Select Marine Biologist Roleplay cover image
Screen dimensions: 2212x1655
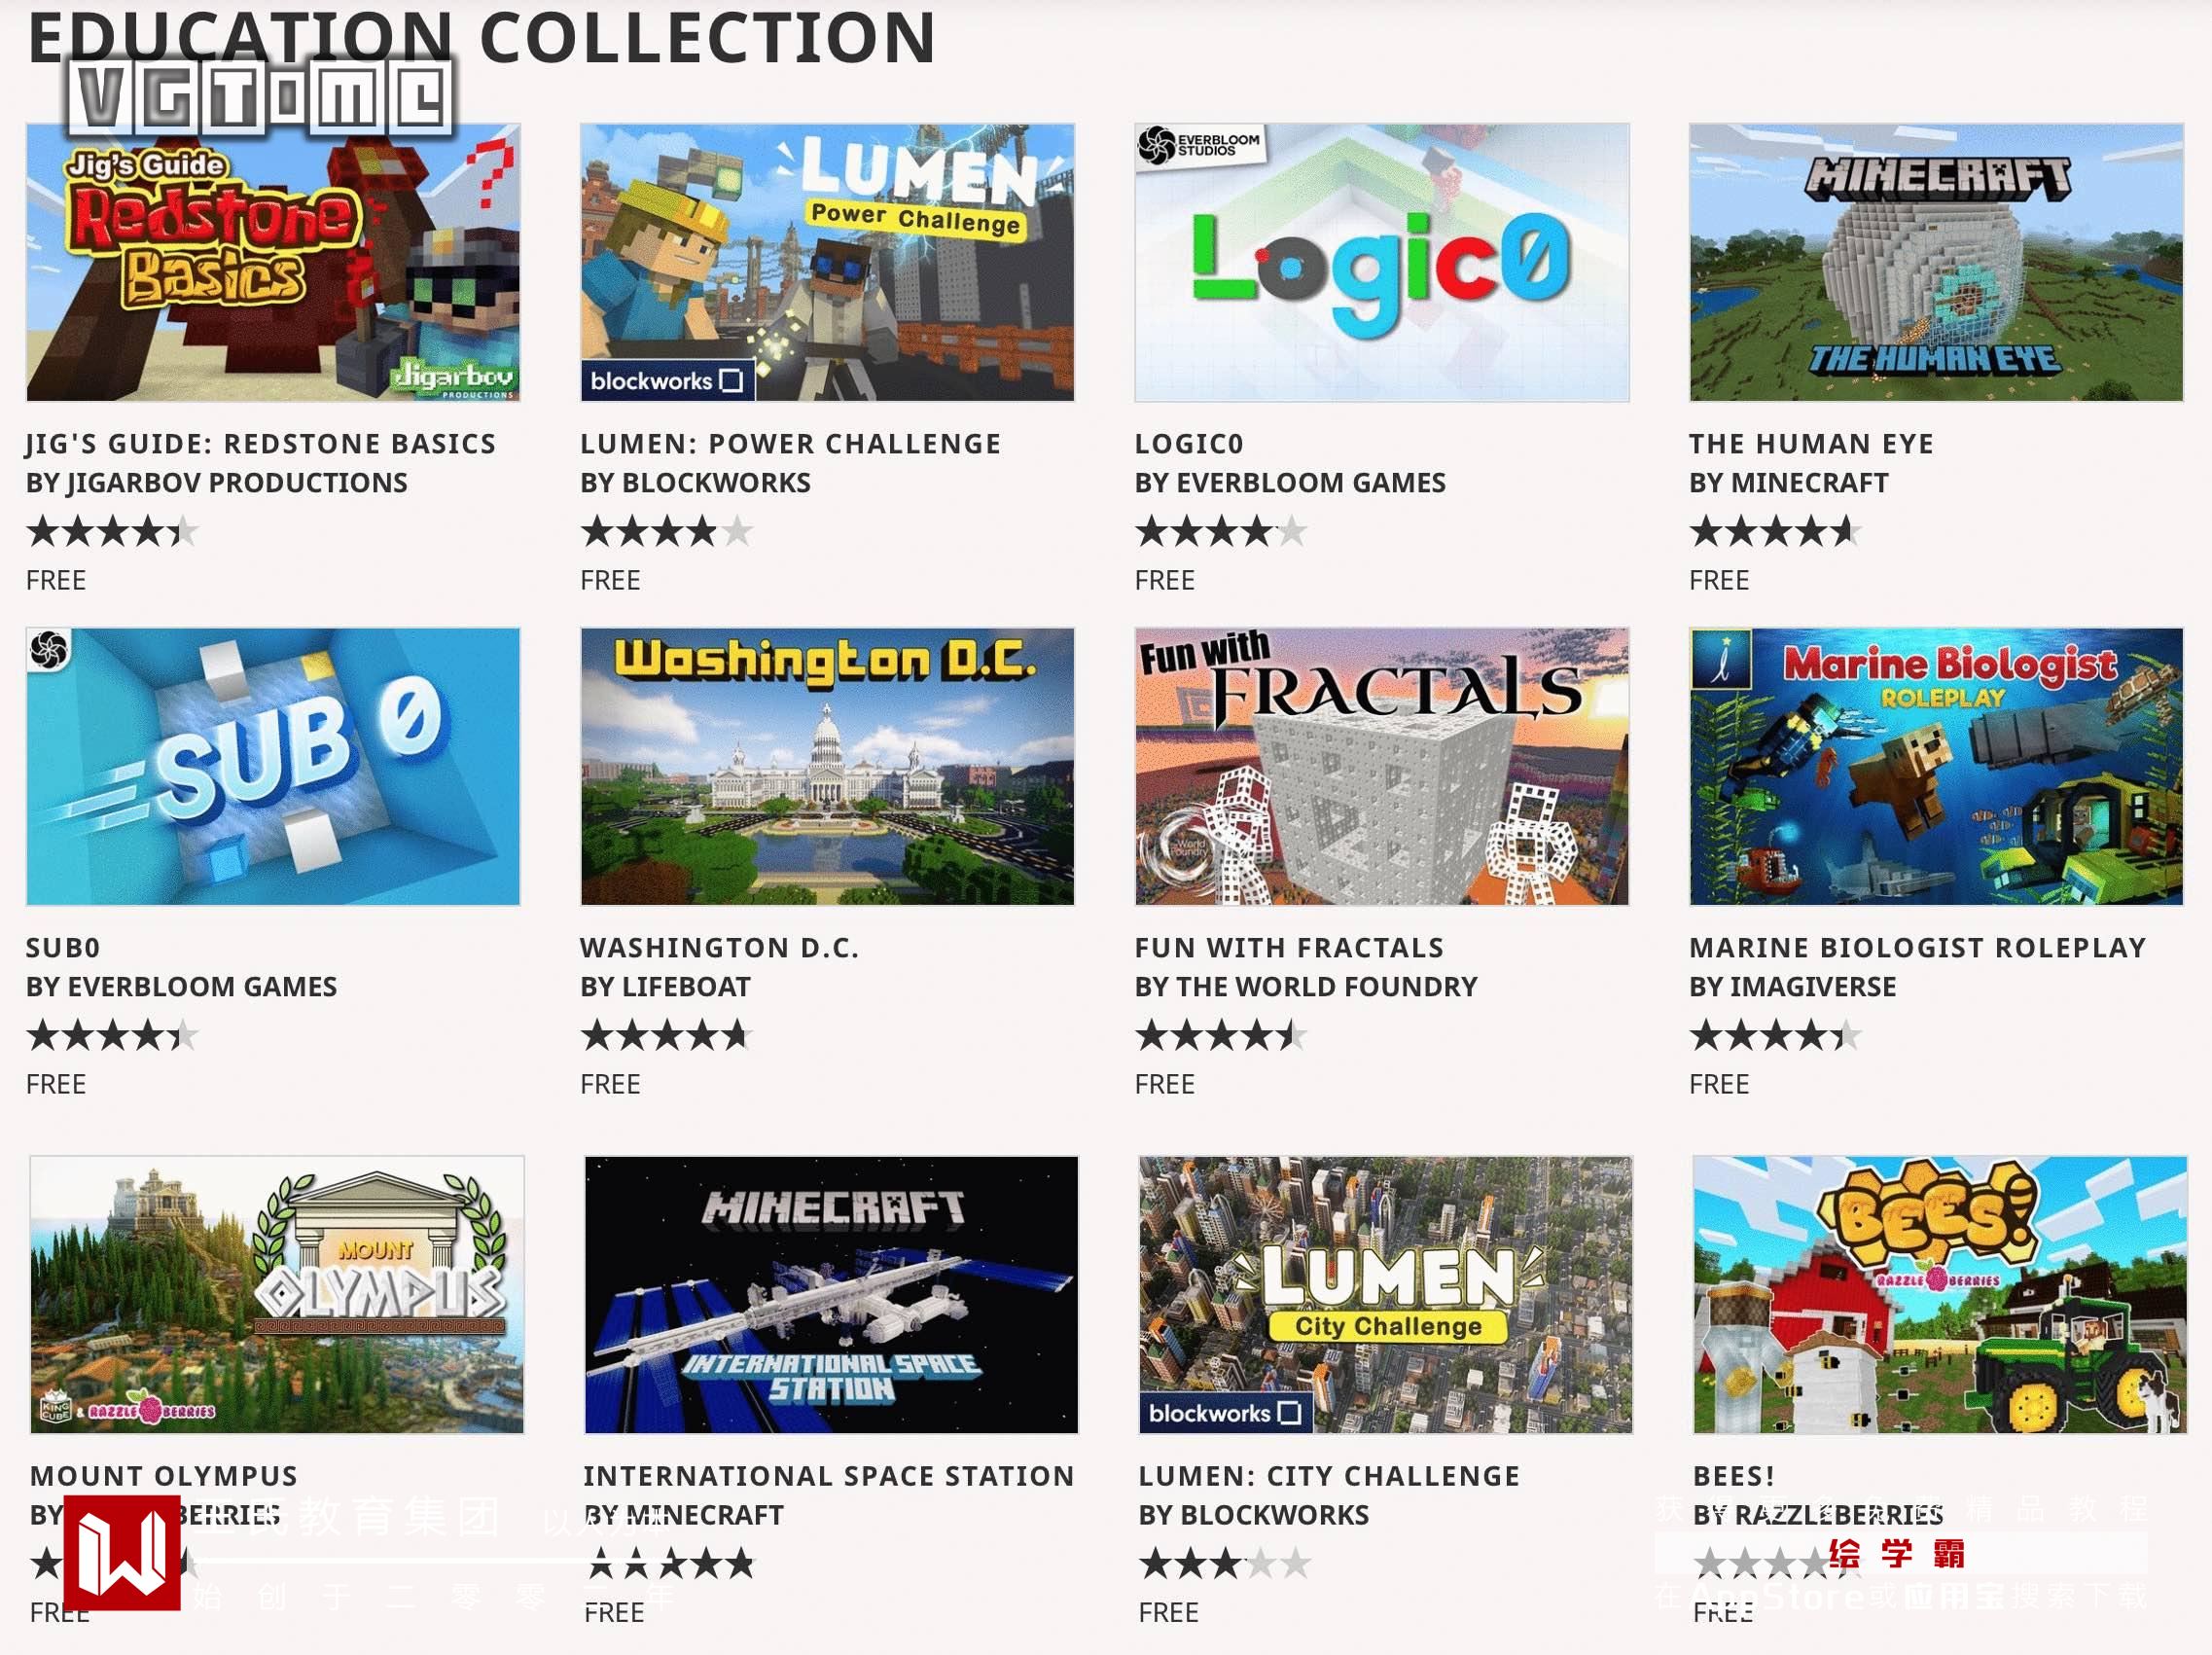pyautogui.click(x=1936, y=767)
